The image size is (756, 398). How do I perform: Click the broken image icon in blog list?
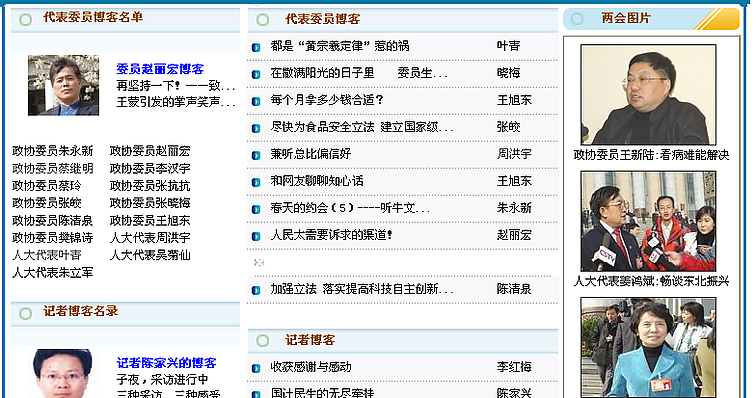coord(259,262)
